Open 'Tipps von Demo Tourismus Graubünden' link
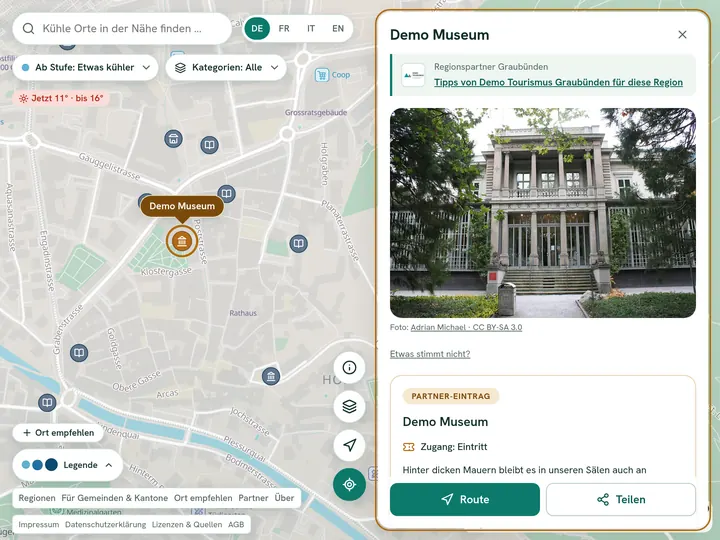Image resolution: width=720 pixels, height=540 pixels. (x=558, y=82)
